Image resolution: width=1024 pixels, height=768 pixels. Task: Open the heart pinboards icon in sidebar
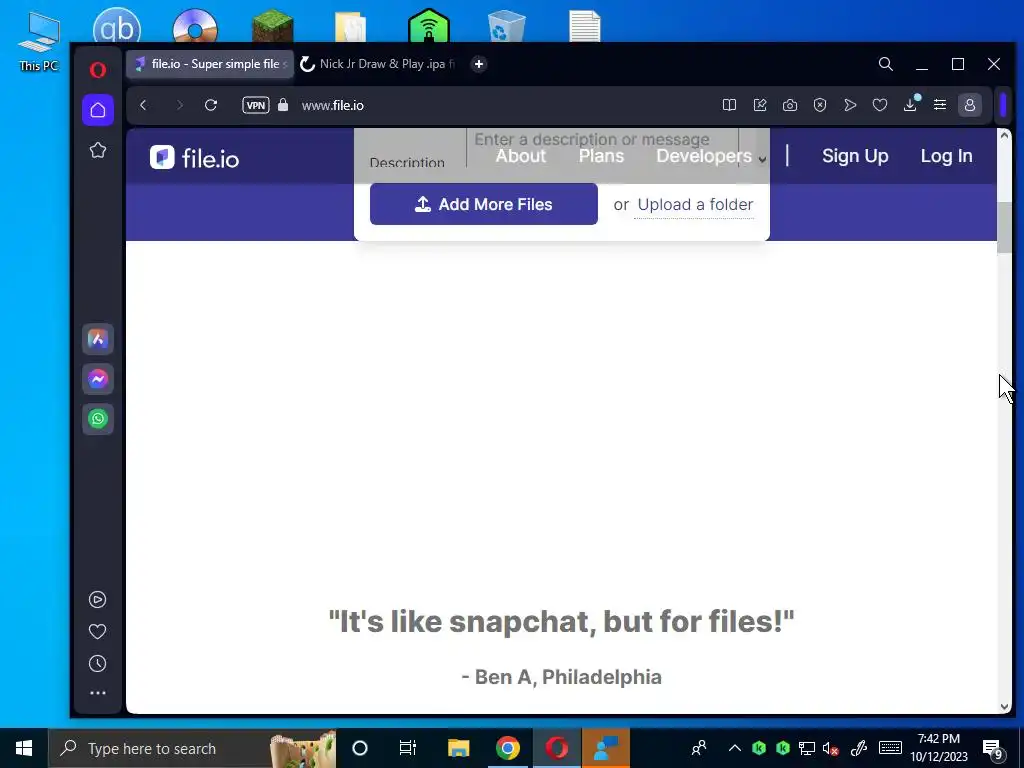(x=97, y=632)
